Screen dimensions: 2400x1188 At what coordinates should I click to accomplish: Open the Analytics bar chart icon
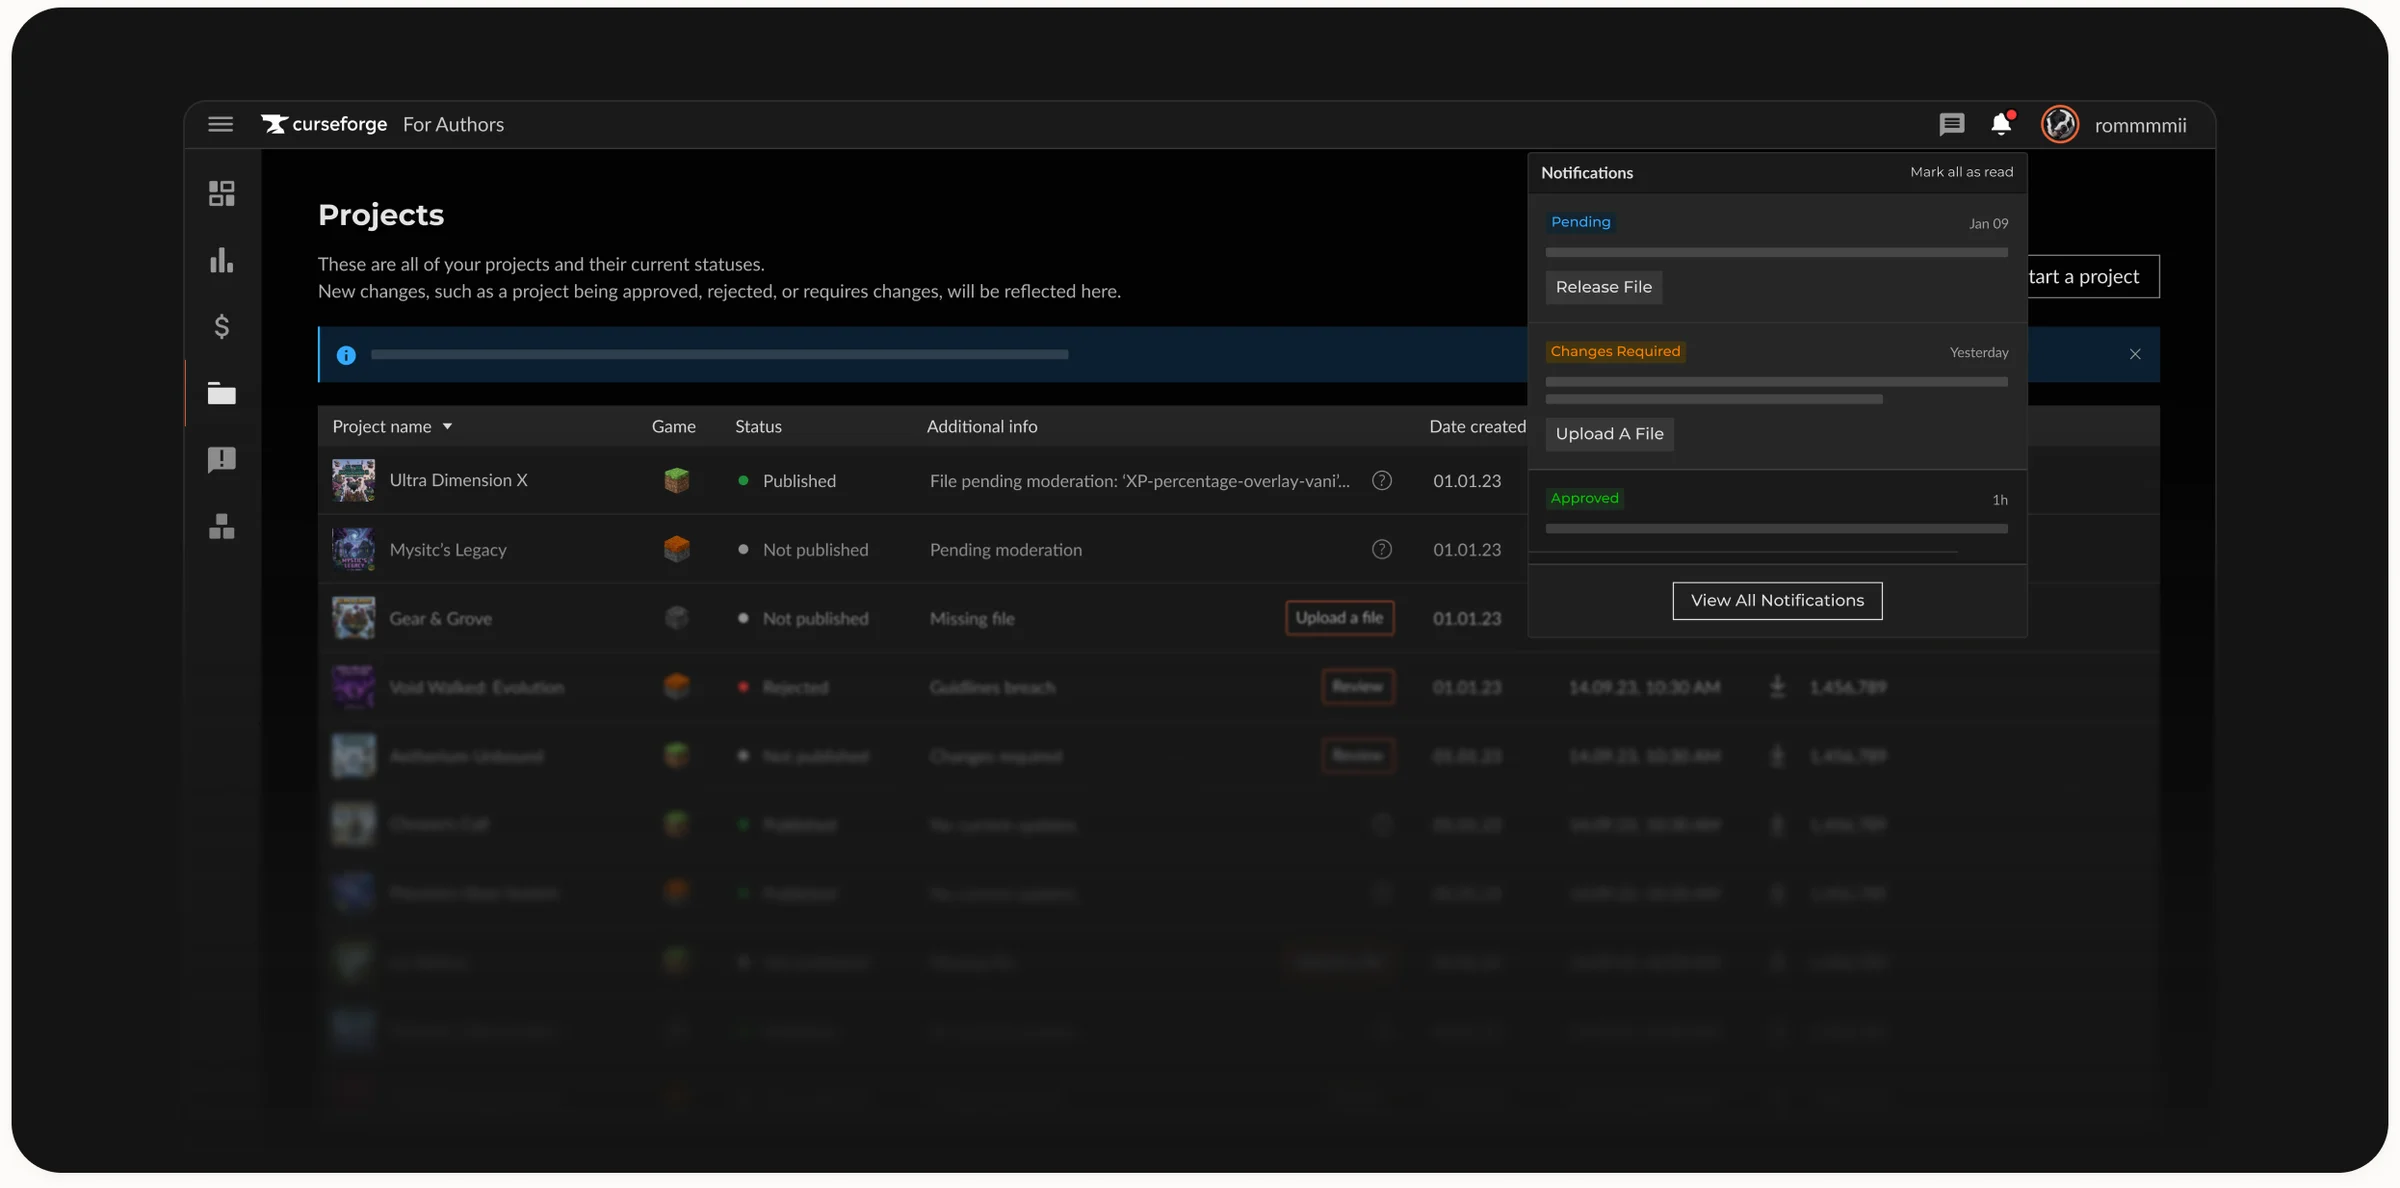(221, 260)
